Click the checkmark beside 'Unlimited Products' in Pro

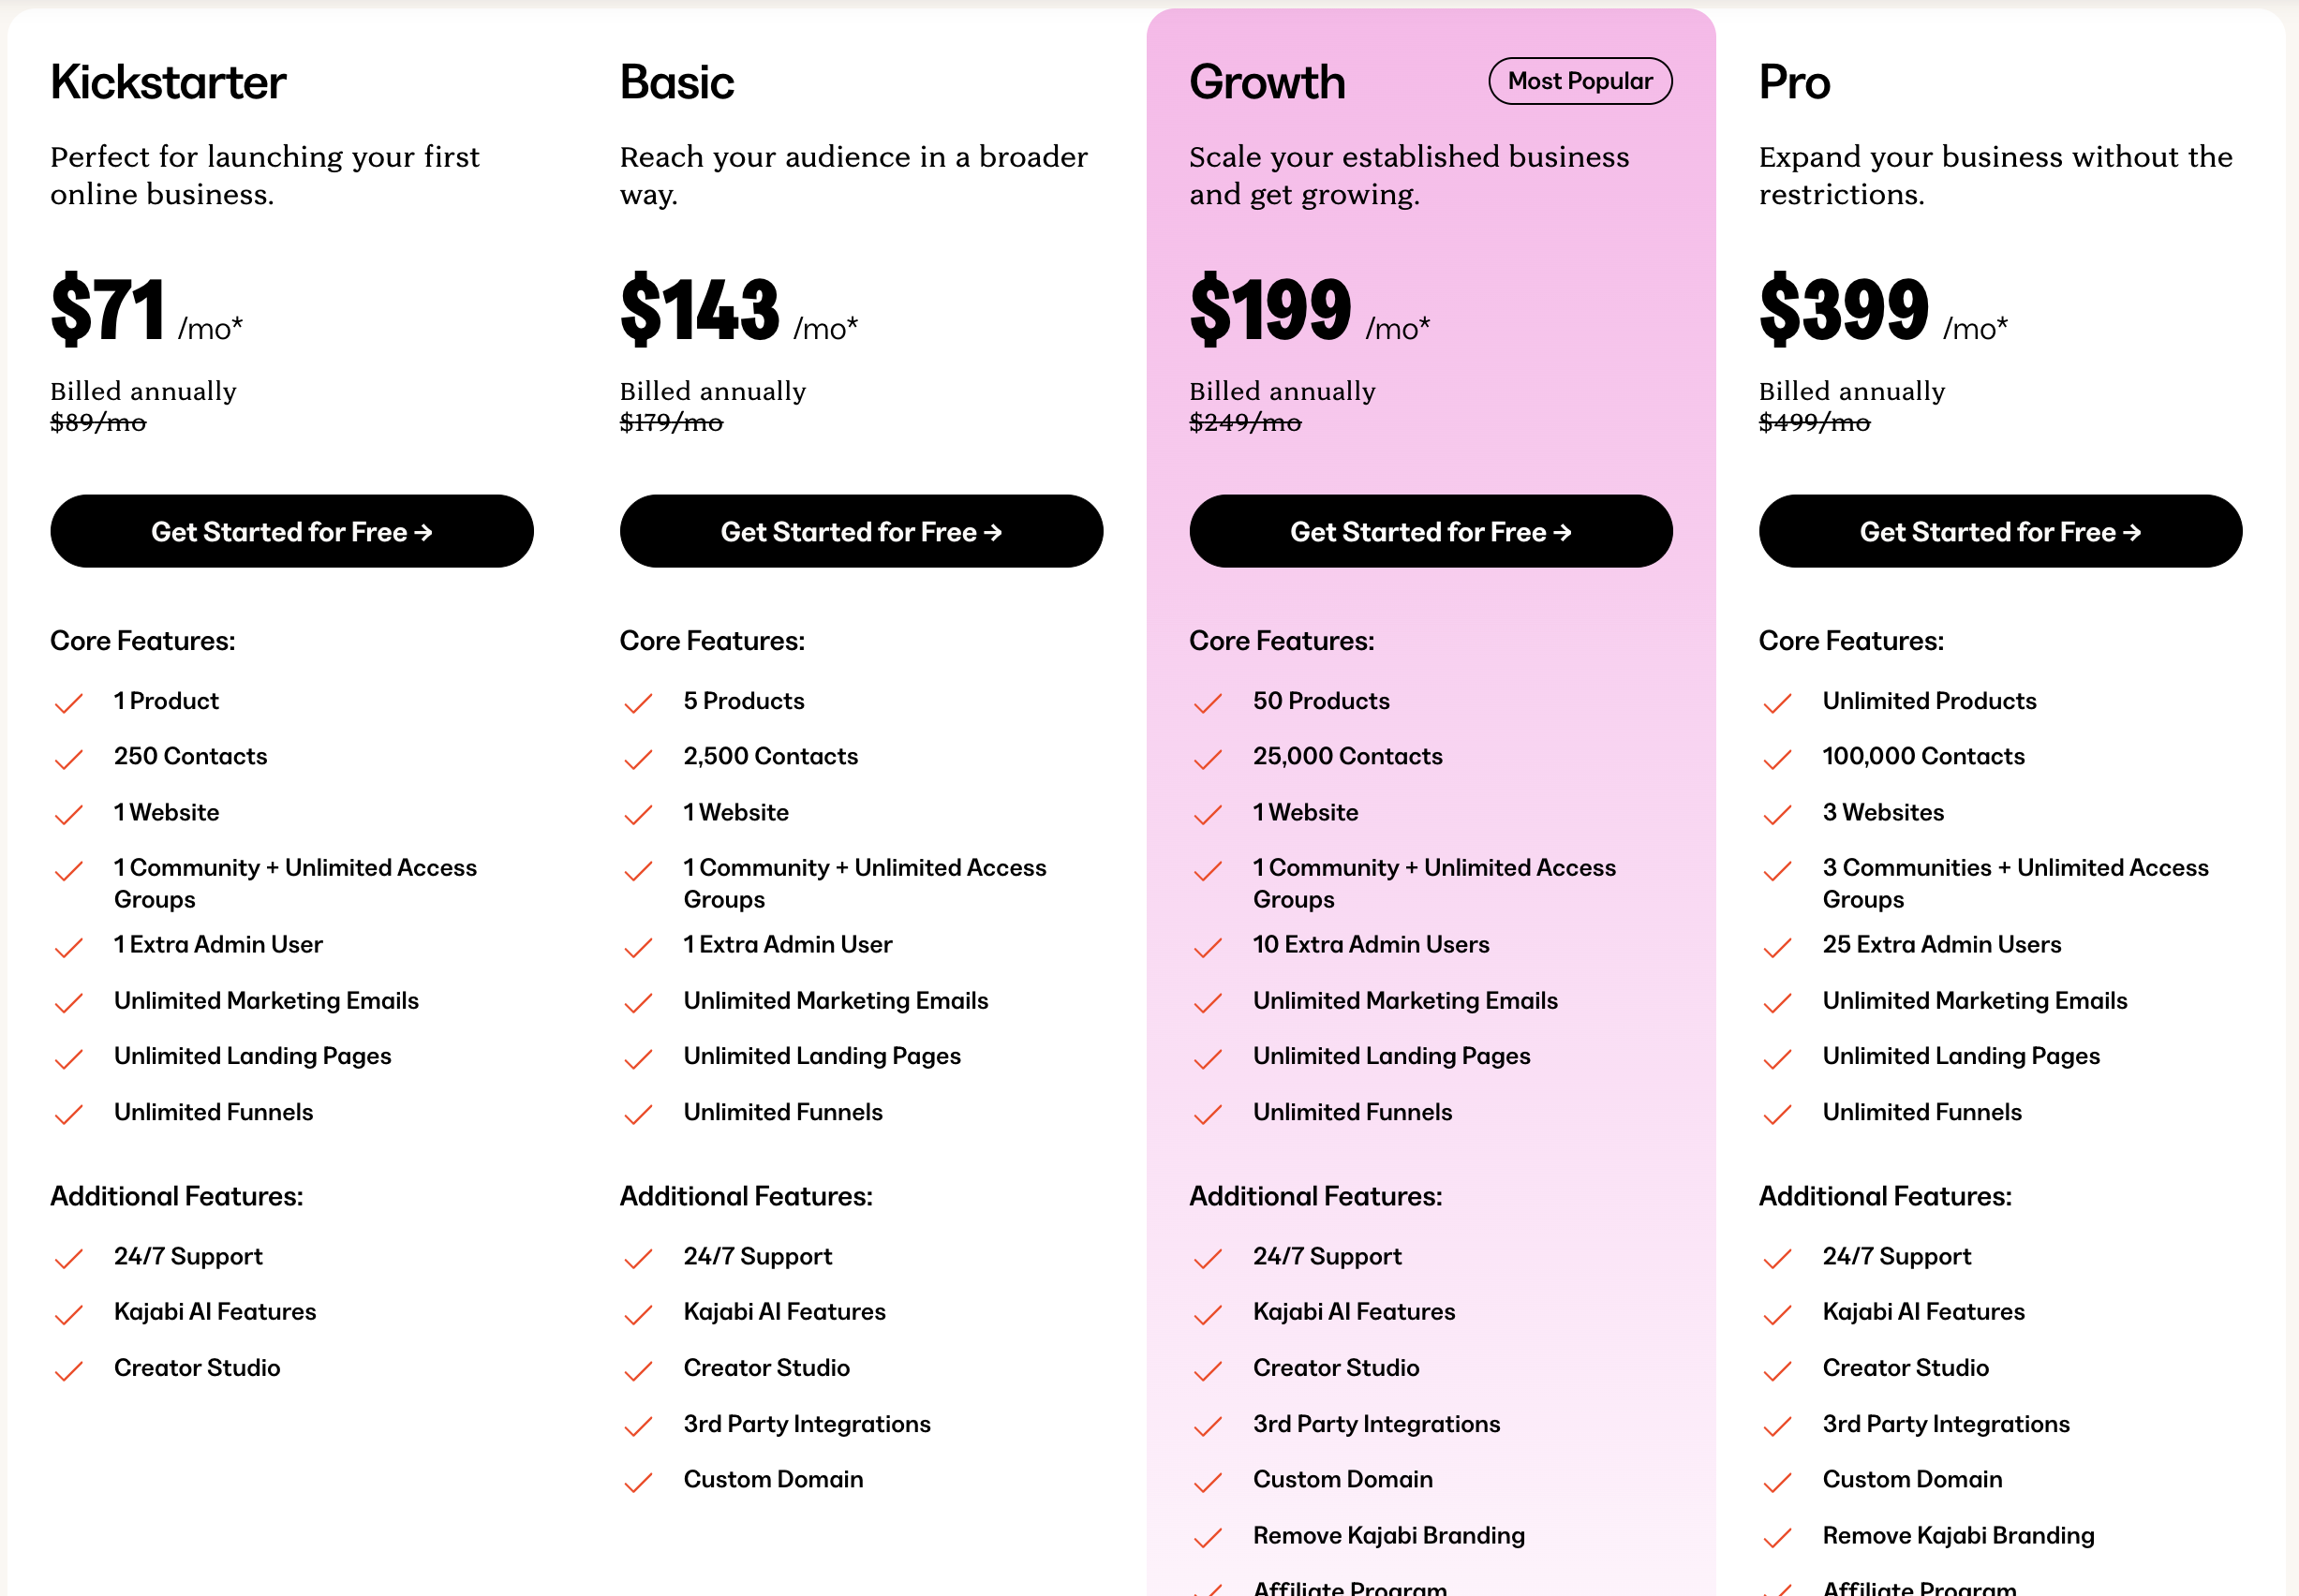pyautogui.click(x=1779, y=703)
